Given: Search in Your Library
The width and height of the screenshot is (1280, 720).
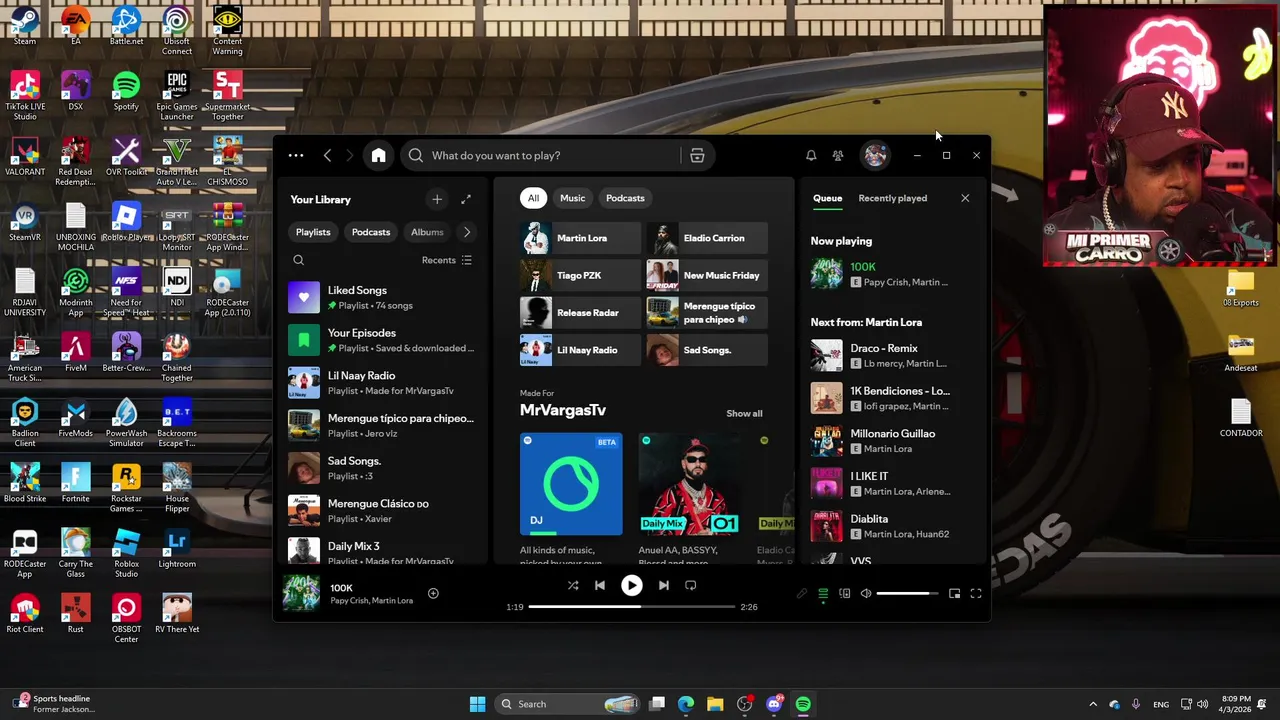Looking at the screenshot, I should (298, 260).
